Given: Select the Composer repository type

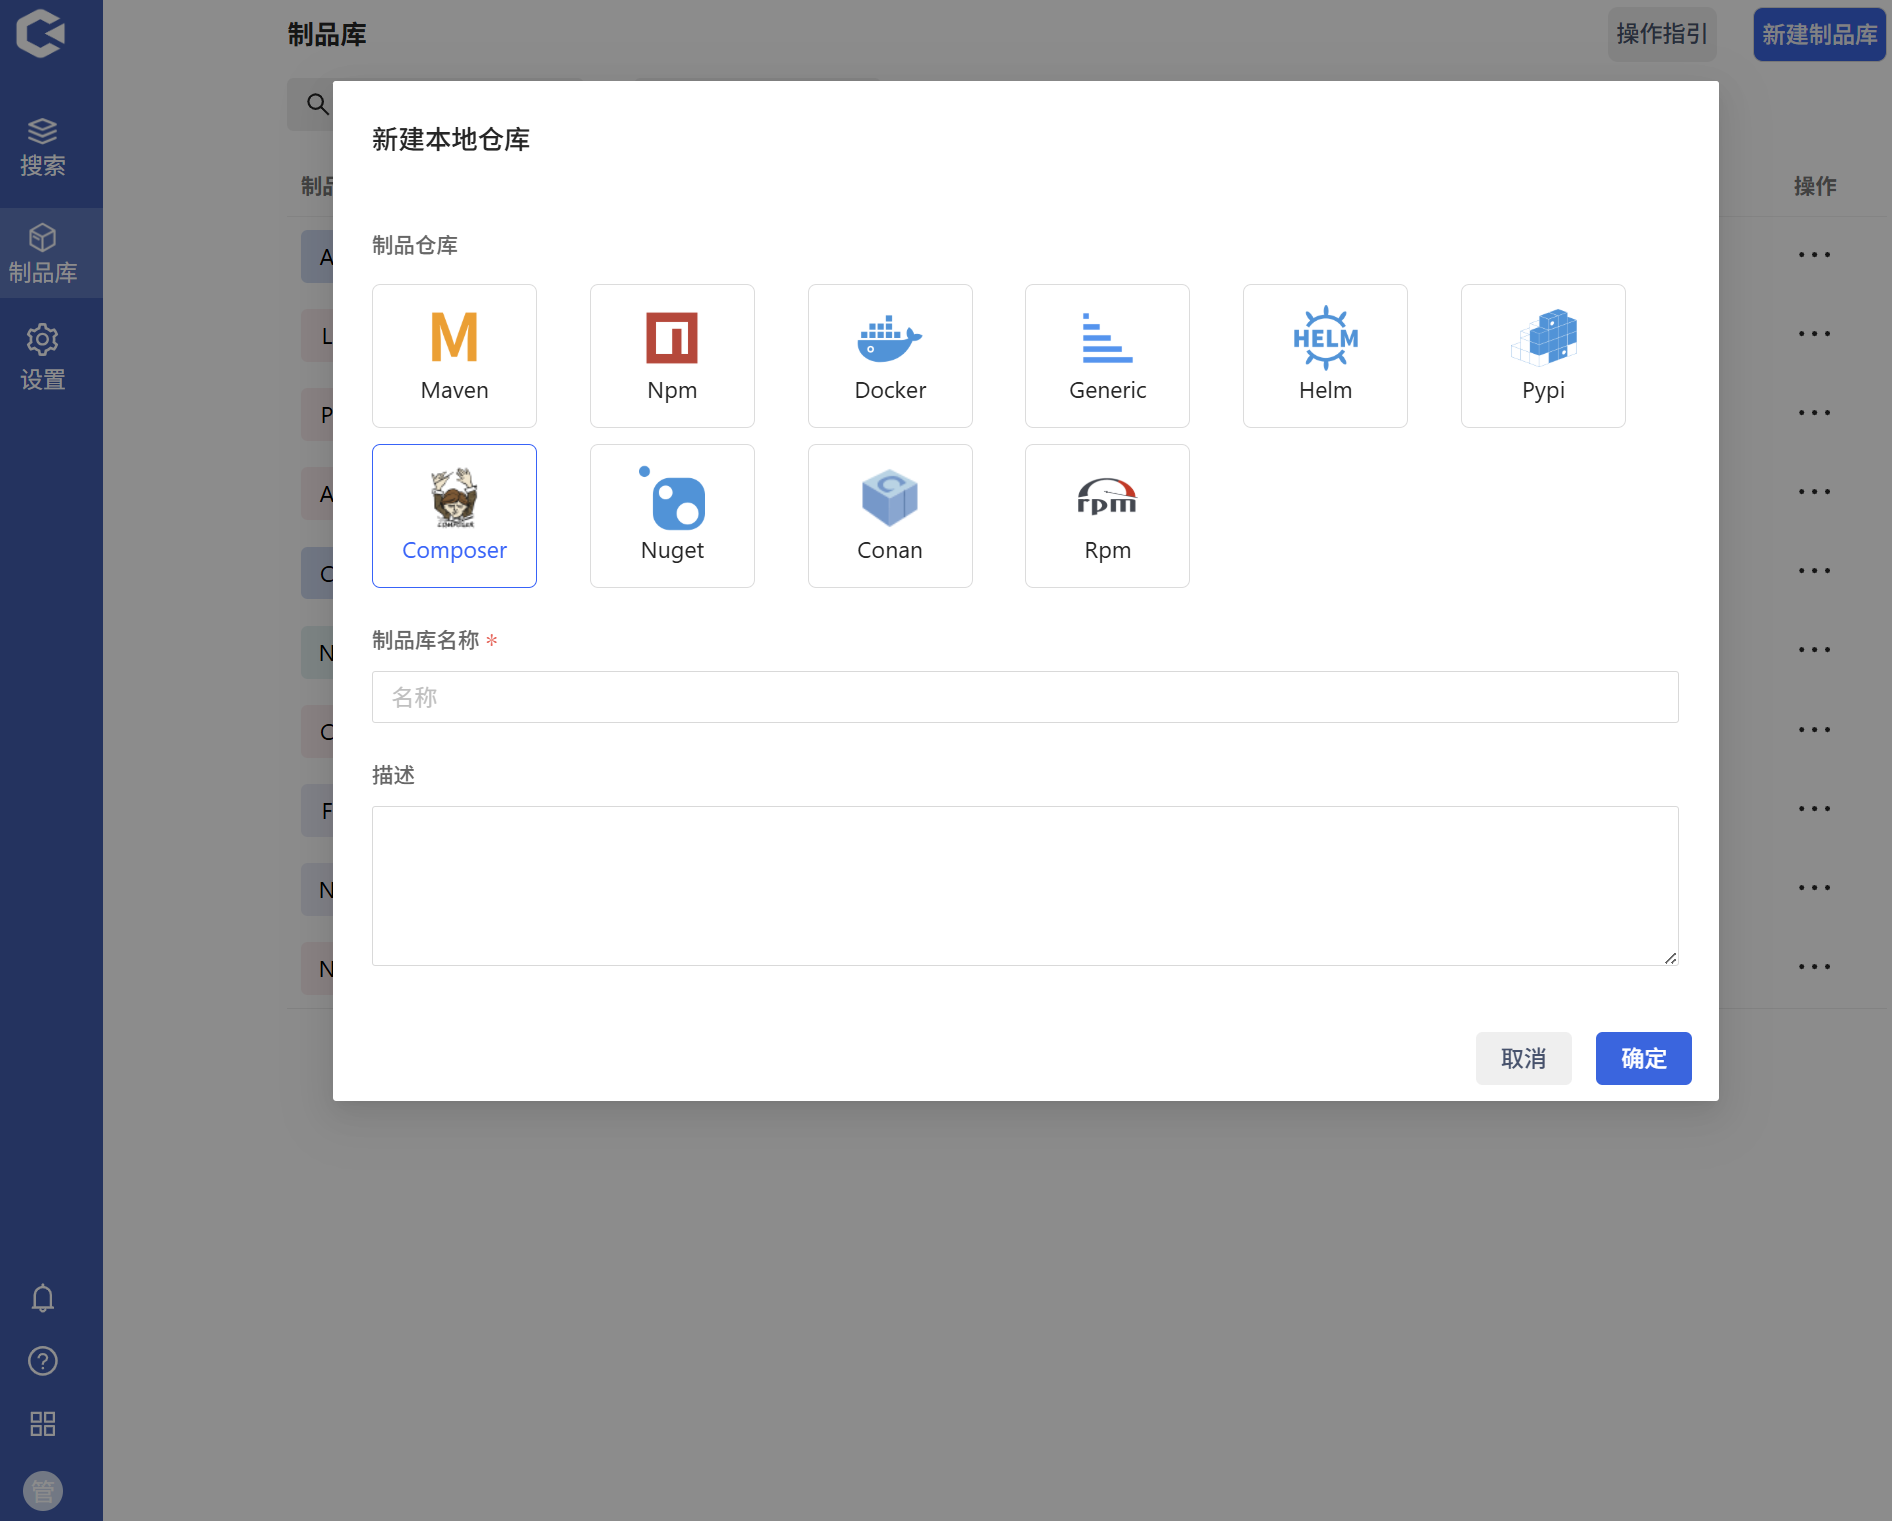Looking at the screenshot, I should click(454, 516).
